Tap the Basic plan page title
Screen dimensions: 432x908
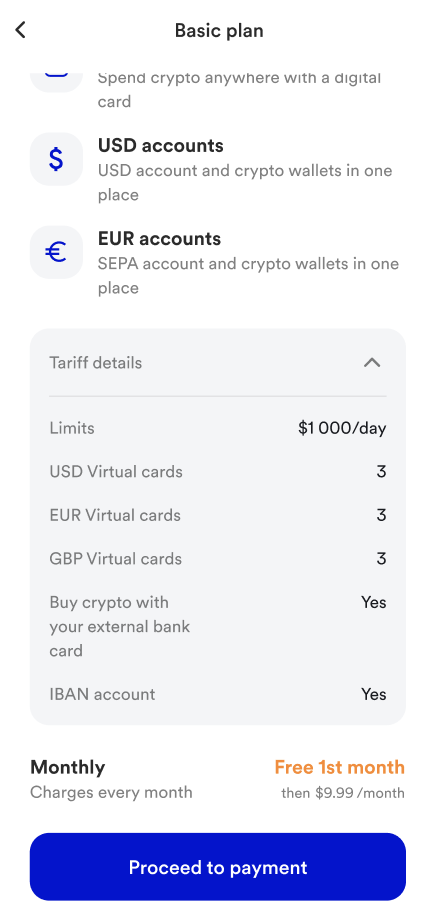[219, 30]
